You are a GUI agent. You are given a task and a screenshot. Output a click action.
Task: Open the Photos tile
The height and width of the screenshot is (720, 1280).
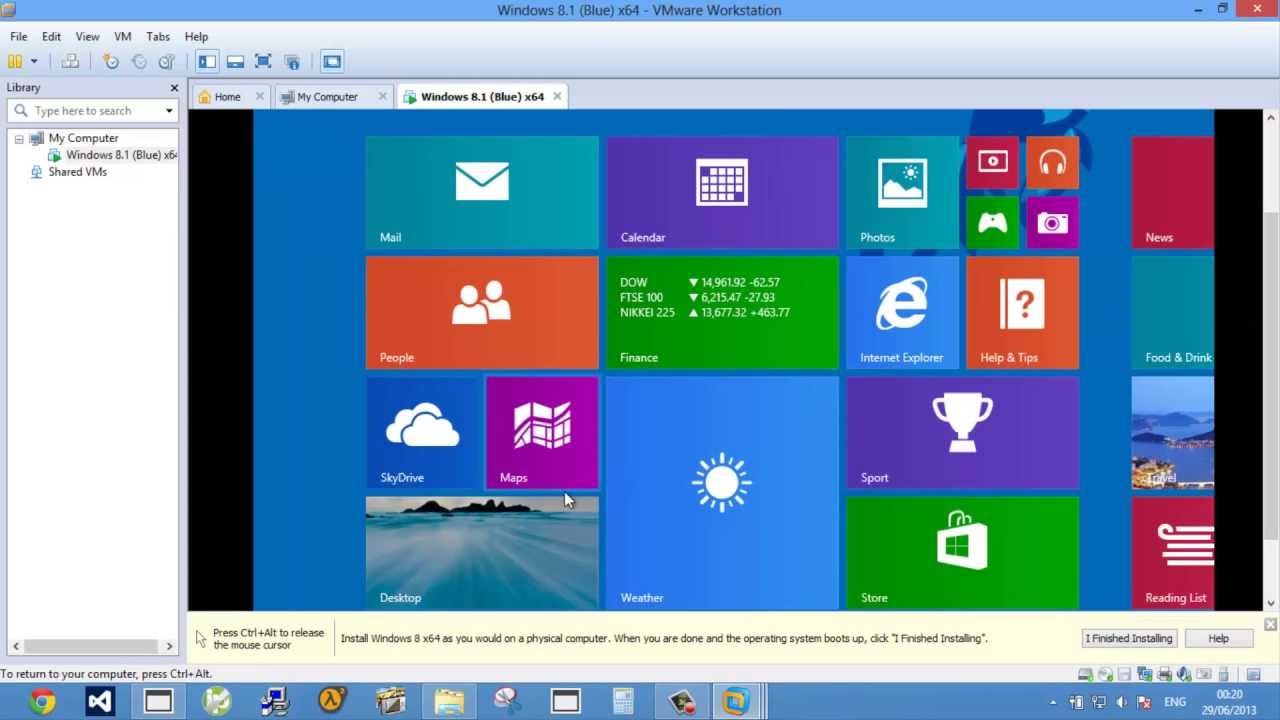click(902, 192)
